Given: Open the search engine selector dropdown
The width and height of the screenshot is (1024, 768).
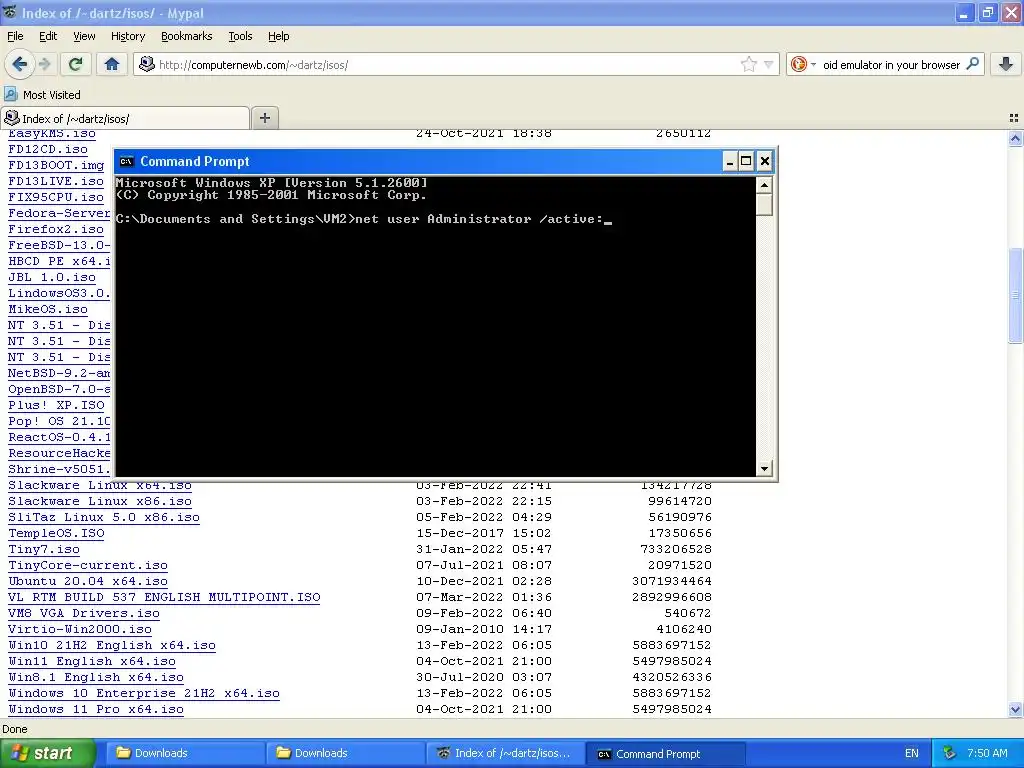Looking at the screenshot, I should pyautogui.click(x=813, y=65).
